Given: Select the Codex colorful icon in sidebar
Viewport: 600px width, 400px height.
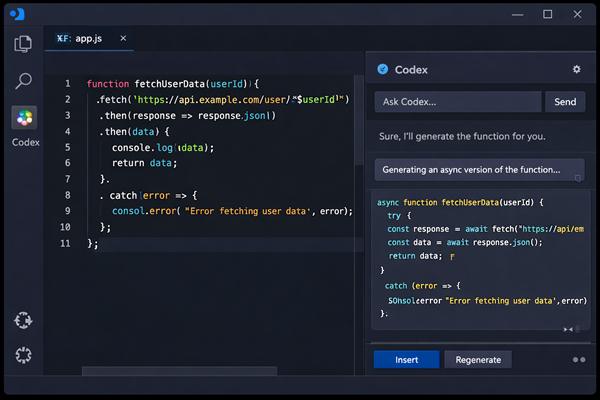Looking at the screenshot, I should [24, 118].
